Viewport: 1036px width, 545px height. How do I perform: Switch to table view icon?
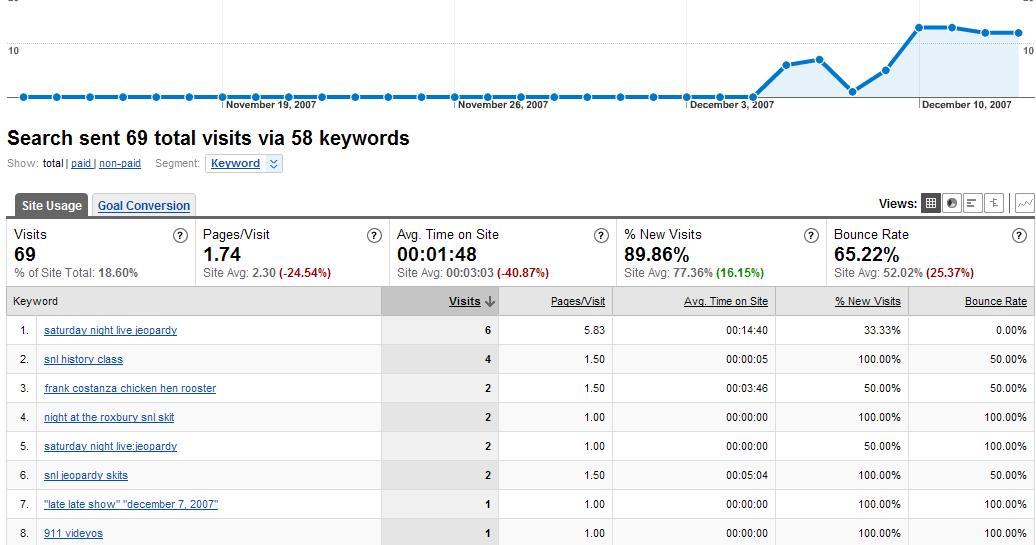pyautogui.click(x=931, y=203)
